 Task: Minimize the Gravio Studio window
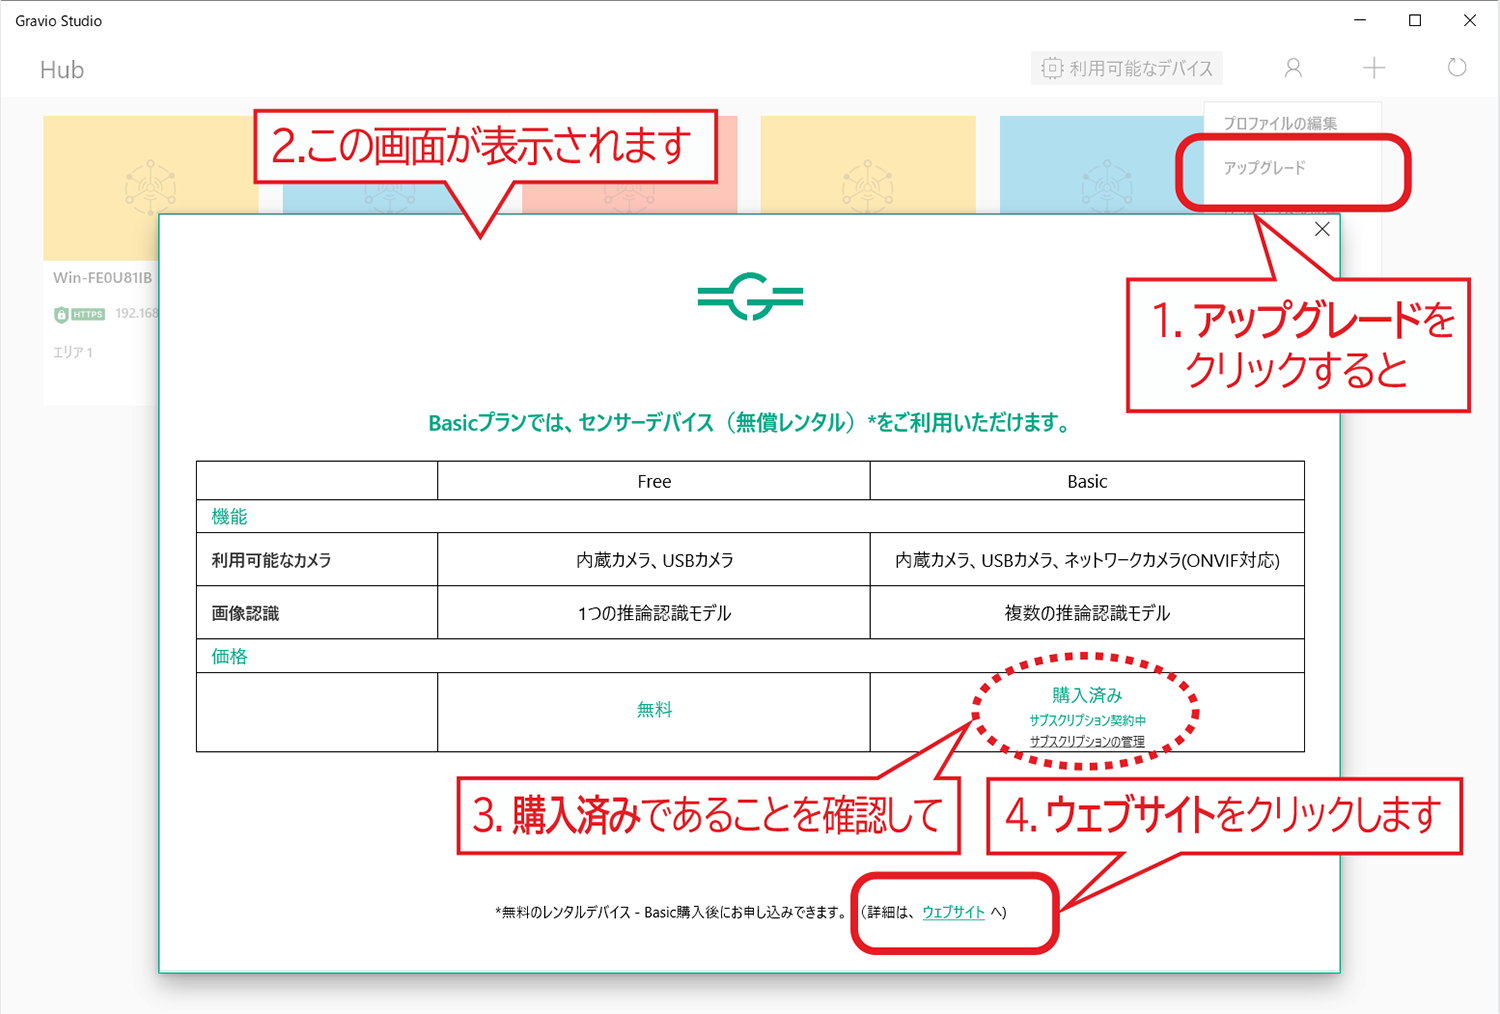(x=1360, y=20)
